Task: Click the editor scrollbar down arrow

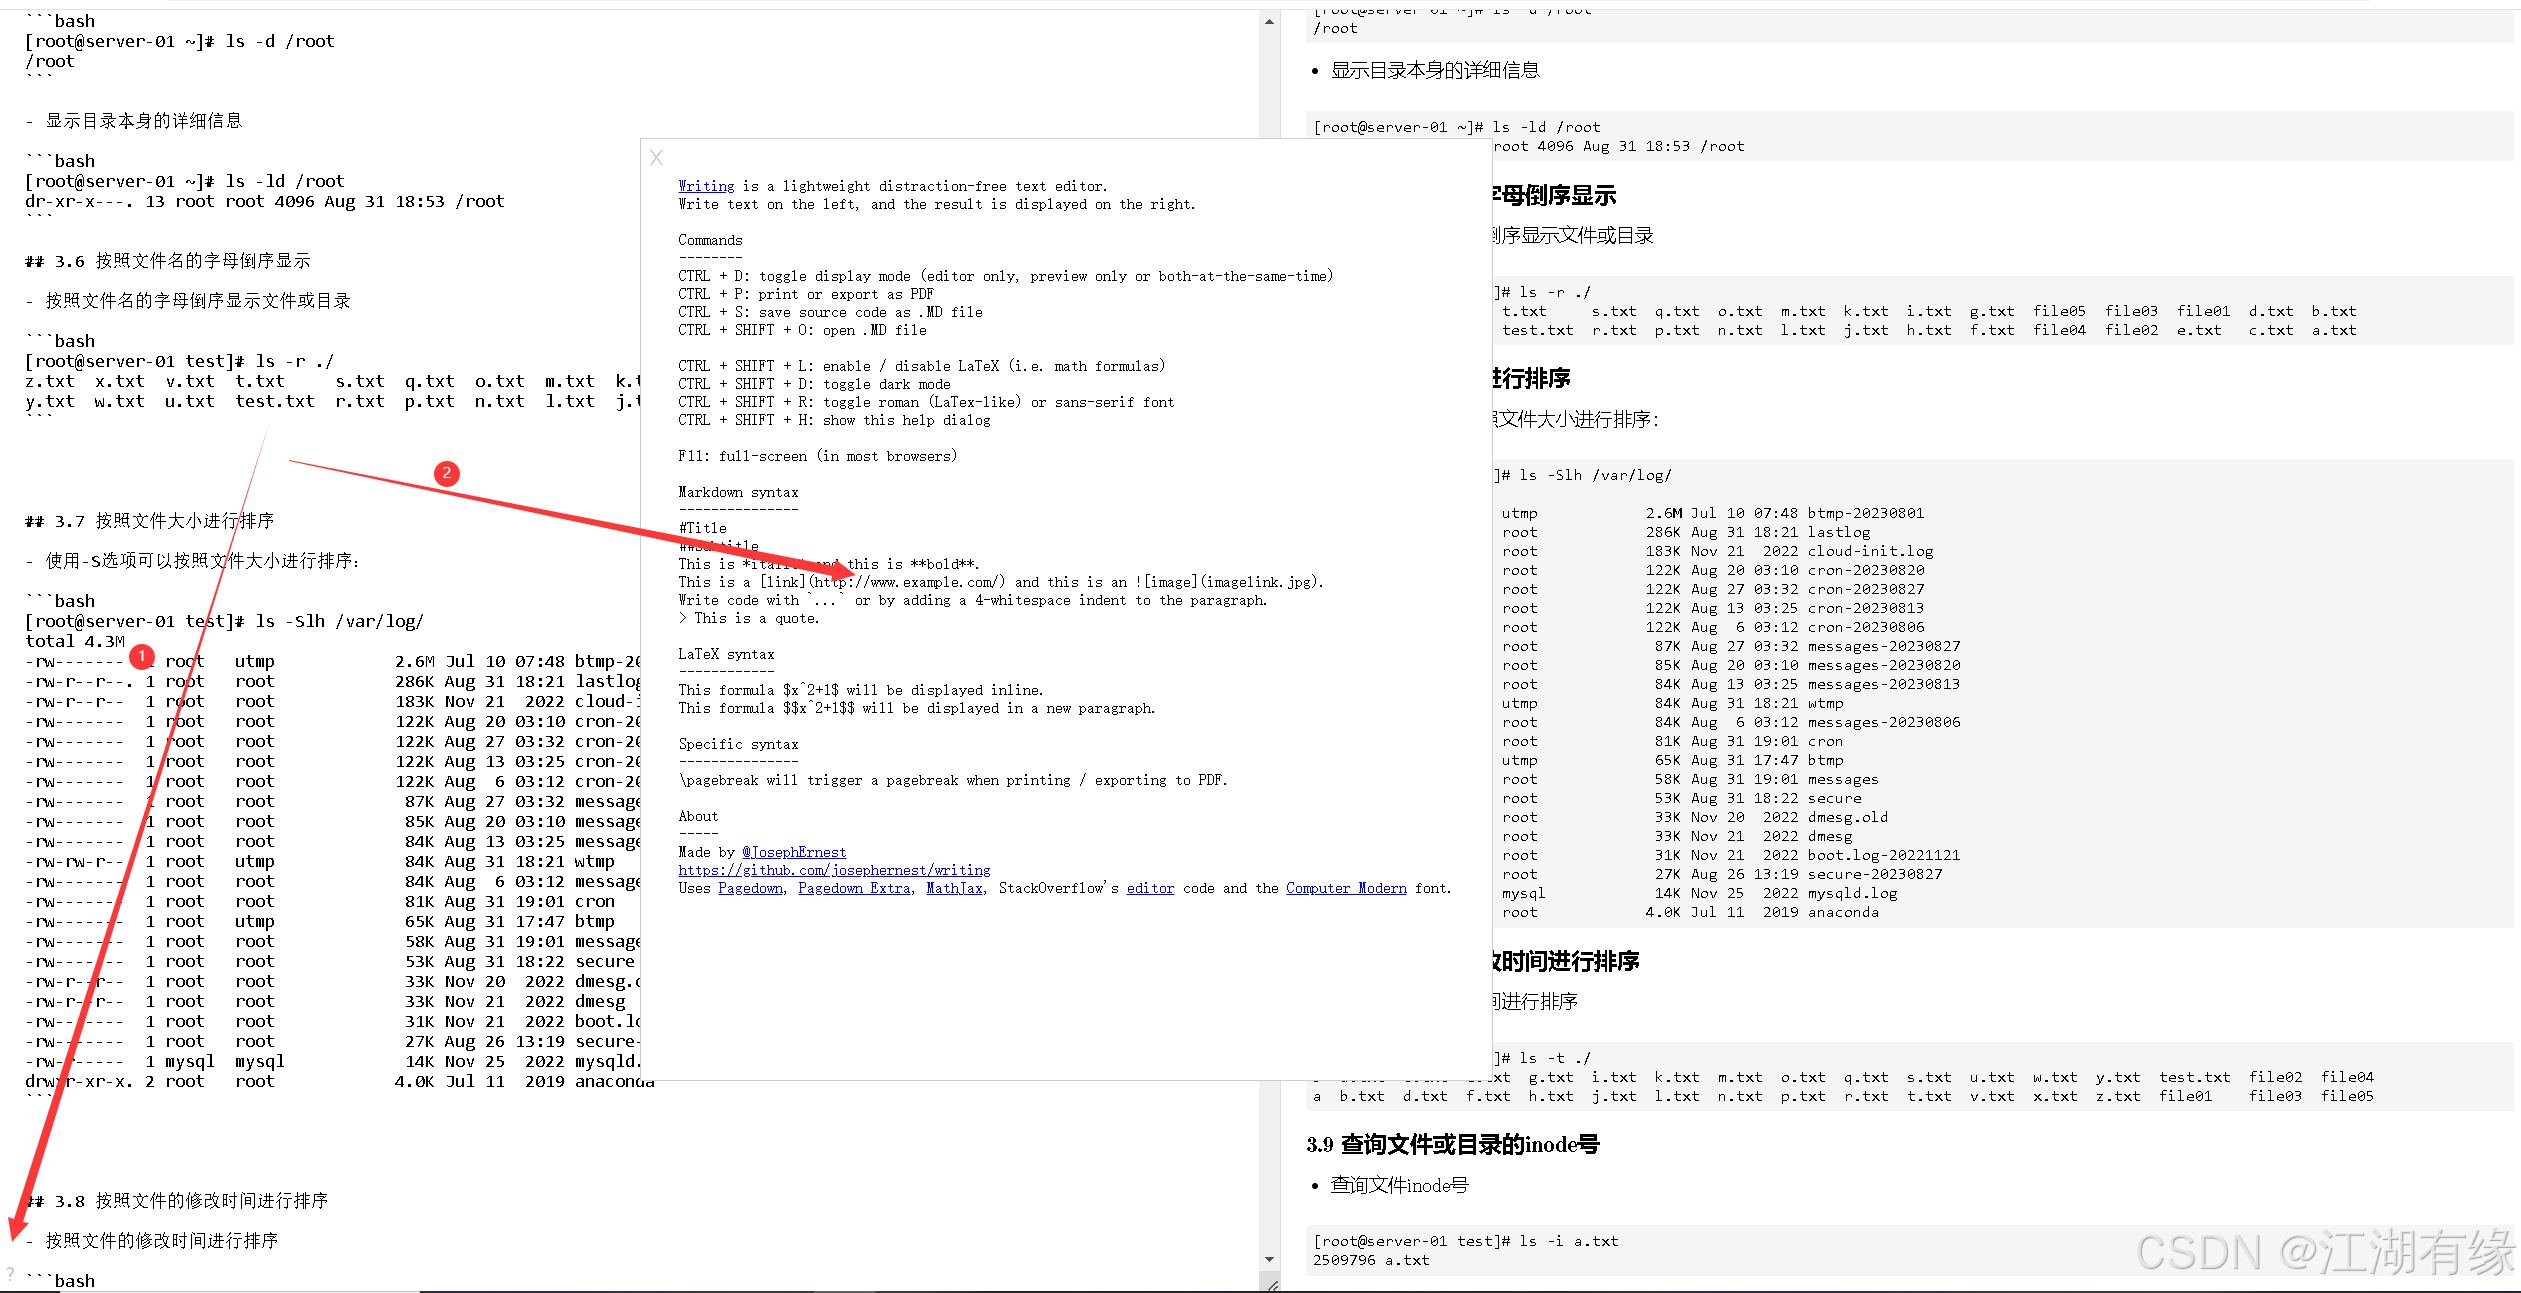Action: tap(1269, 1260)
